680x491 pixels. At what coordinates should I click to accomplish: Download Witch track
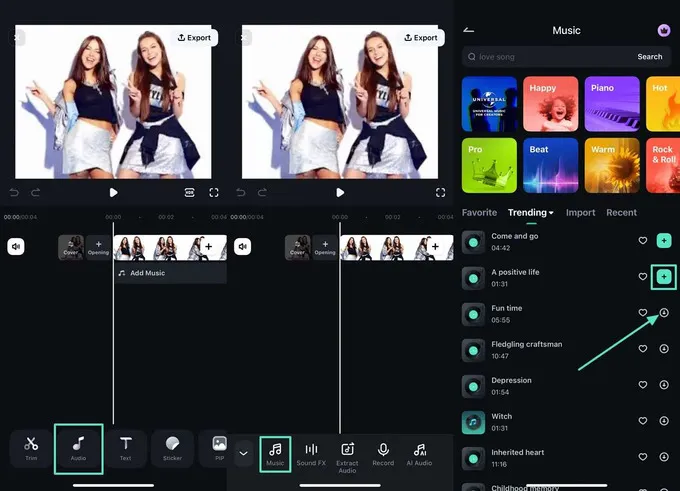pyautogui.click(x=664, y=421)
